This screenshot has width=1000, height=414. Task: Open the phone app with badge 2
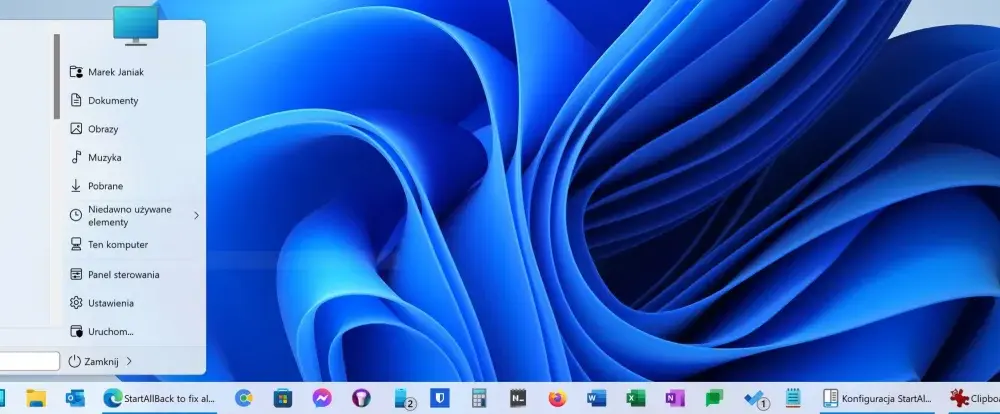(404, 398)
